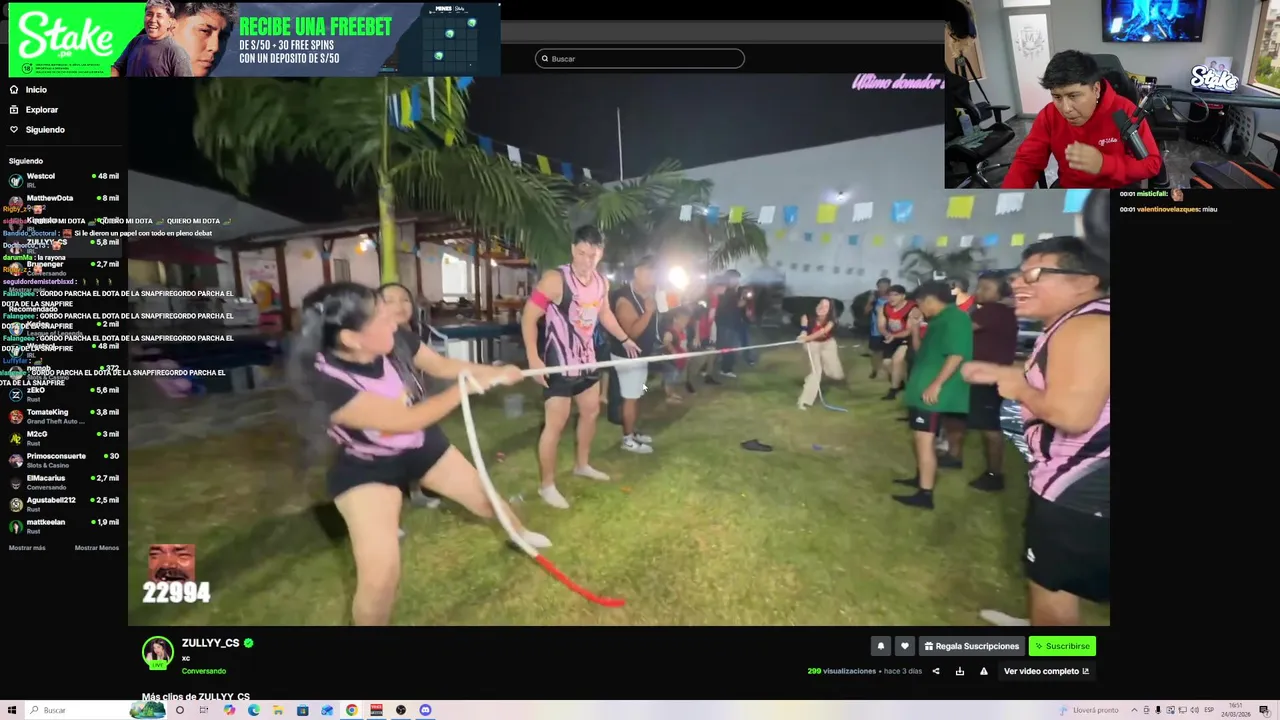The image size is (1280, 720).
Task: Open Microsoft Edge from the taskbar
Action: 254,710
